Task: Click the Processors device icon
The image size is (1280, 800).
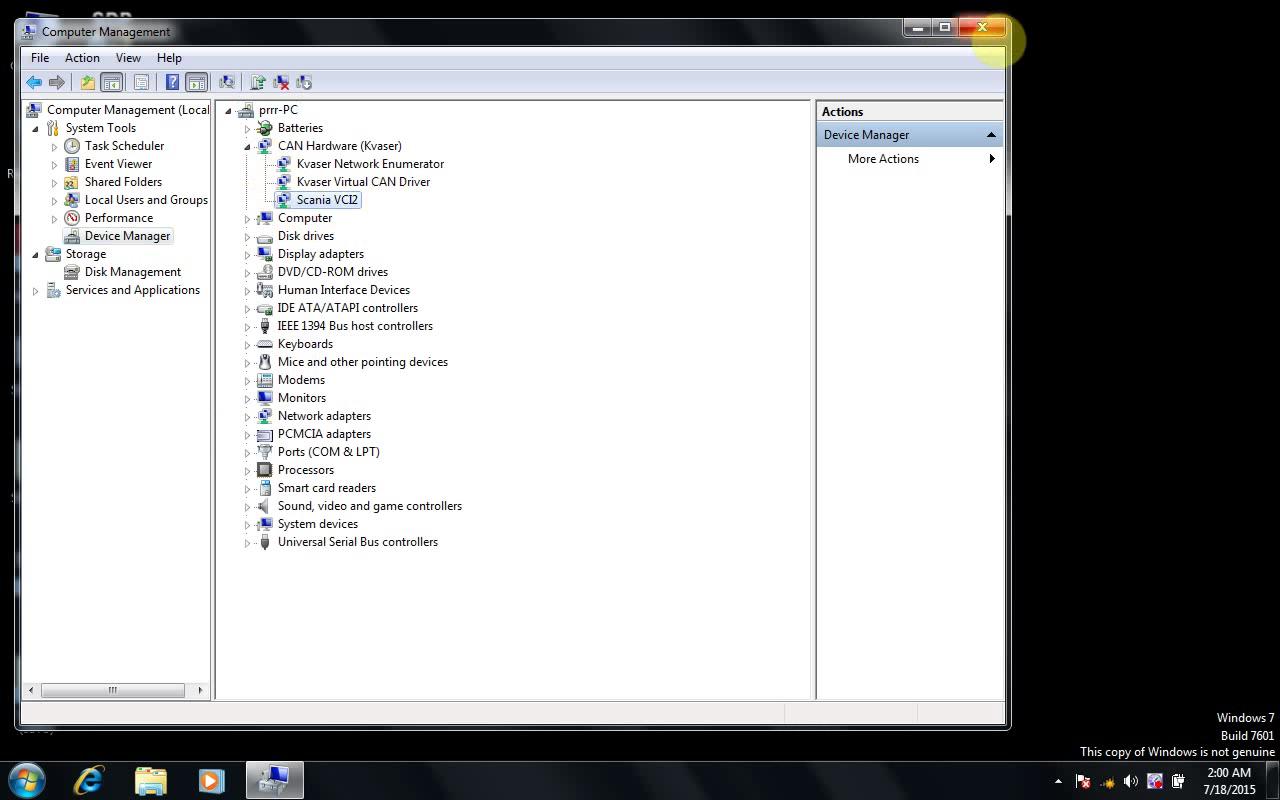Action: 265,470
